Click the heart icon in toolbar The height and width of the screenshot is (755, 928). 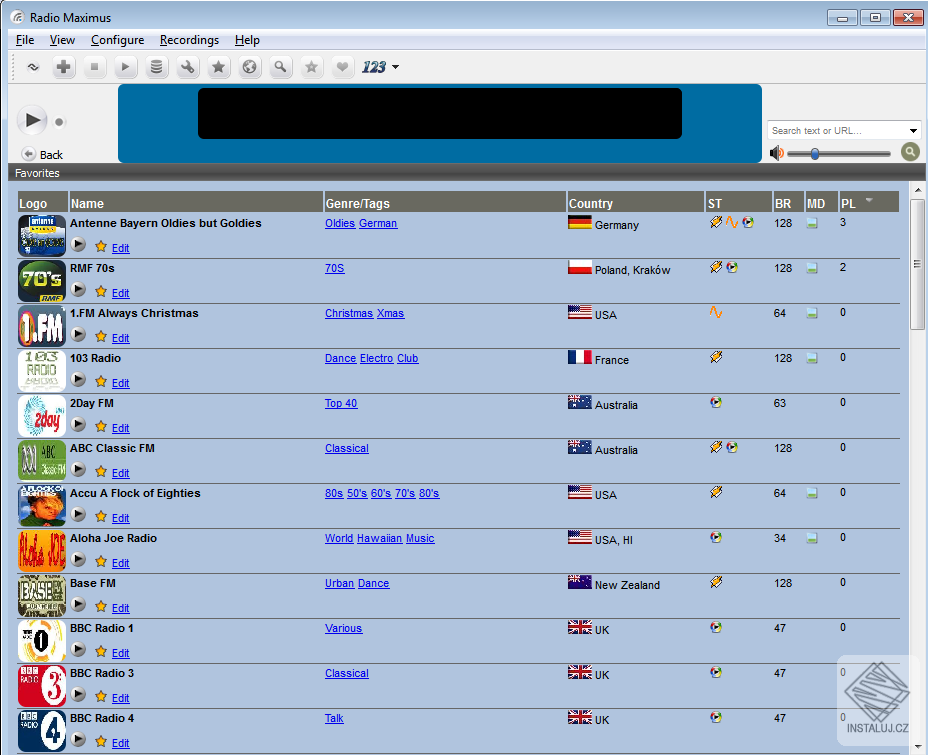pos(342,67)
